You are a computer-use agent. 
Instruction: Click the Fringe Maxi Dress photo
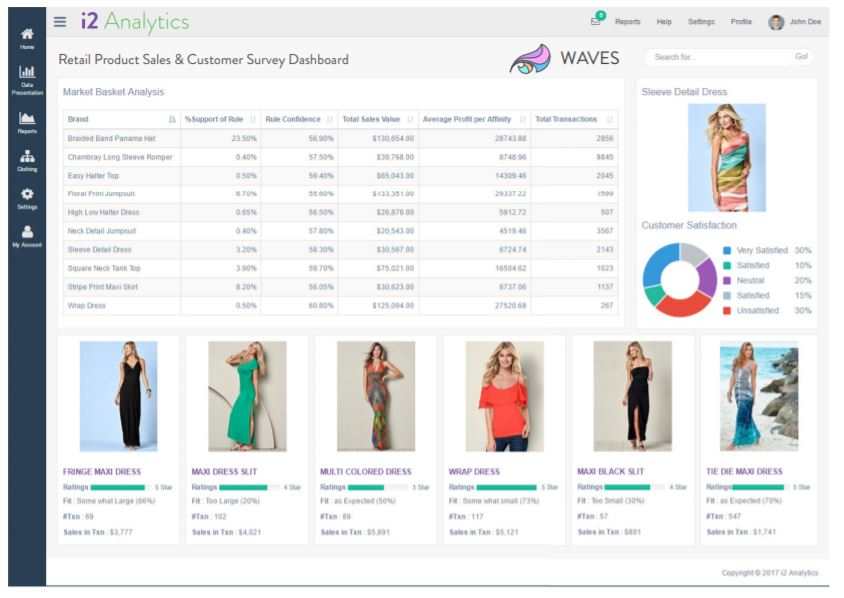[118, 396]
